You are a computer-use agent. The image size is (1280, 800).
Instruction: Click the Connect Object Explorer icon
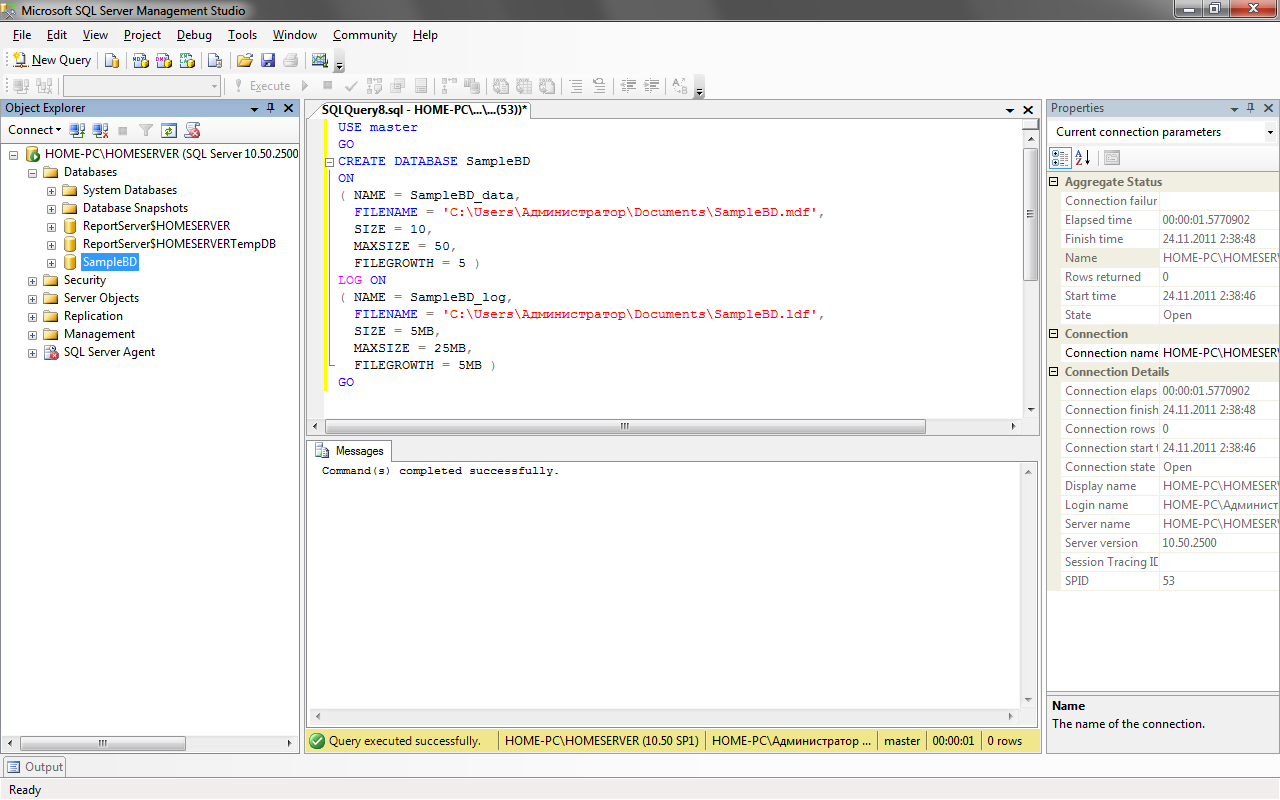77,130
